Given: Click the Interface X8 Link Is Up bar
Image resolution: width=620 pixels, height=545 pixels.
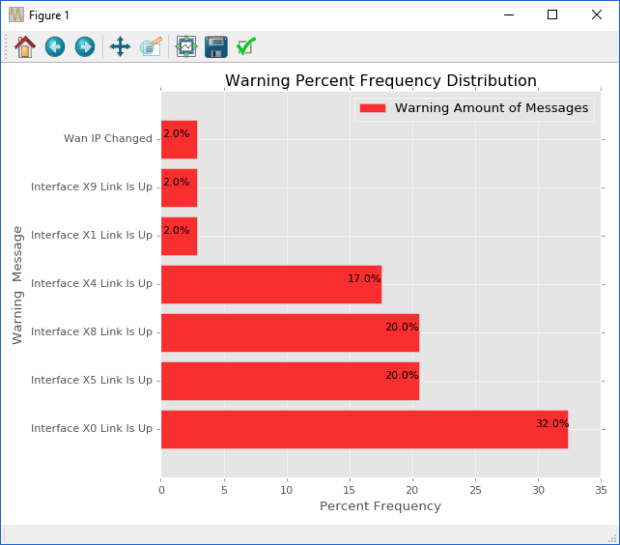Looking at the screenshot, I should (290, 332).
